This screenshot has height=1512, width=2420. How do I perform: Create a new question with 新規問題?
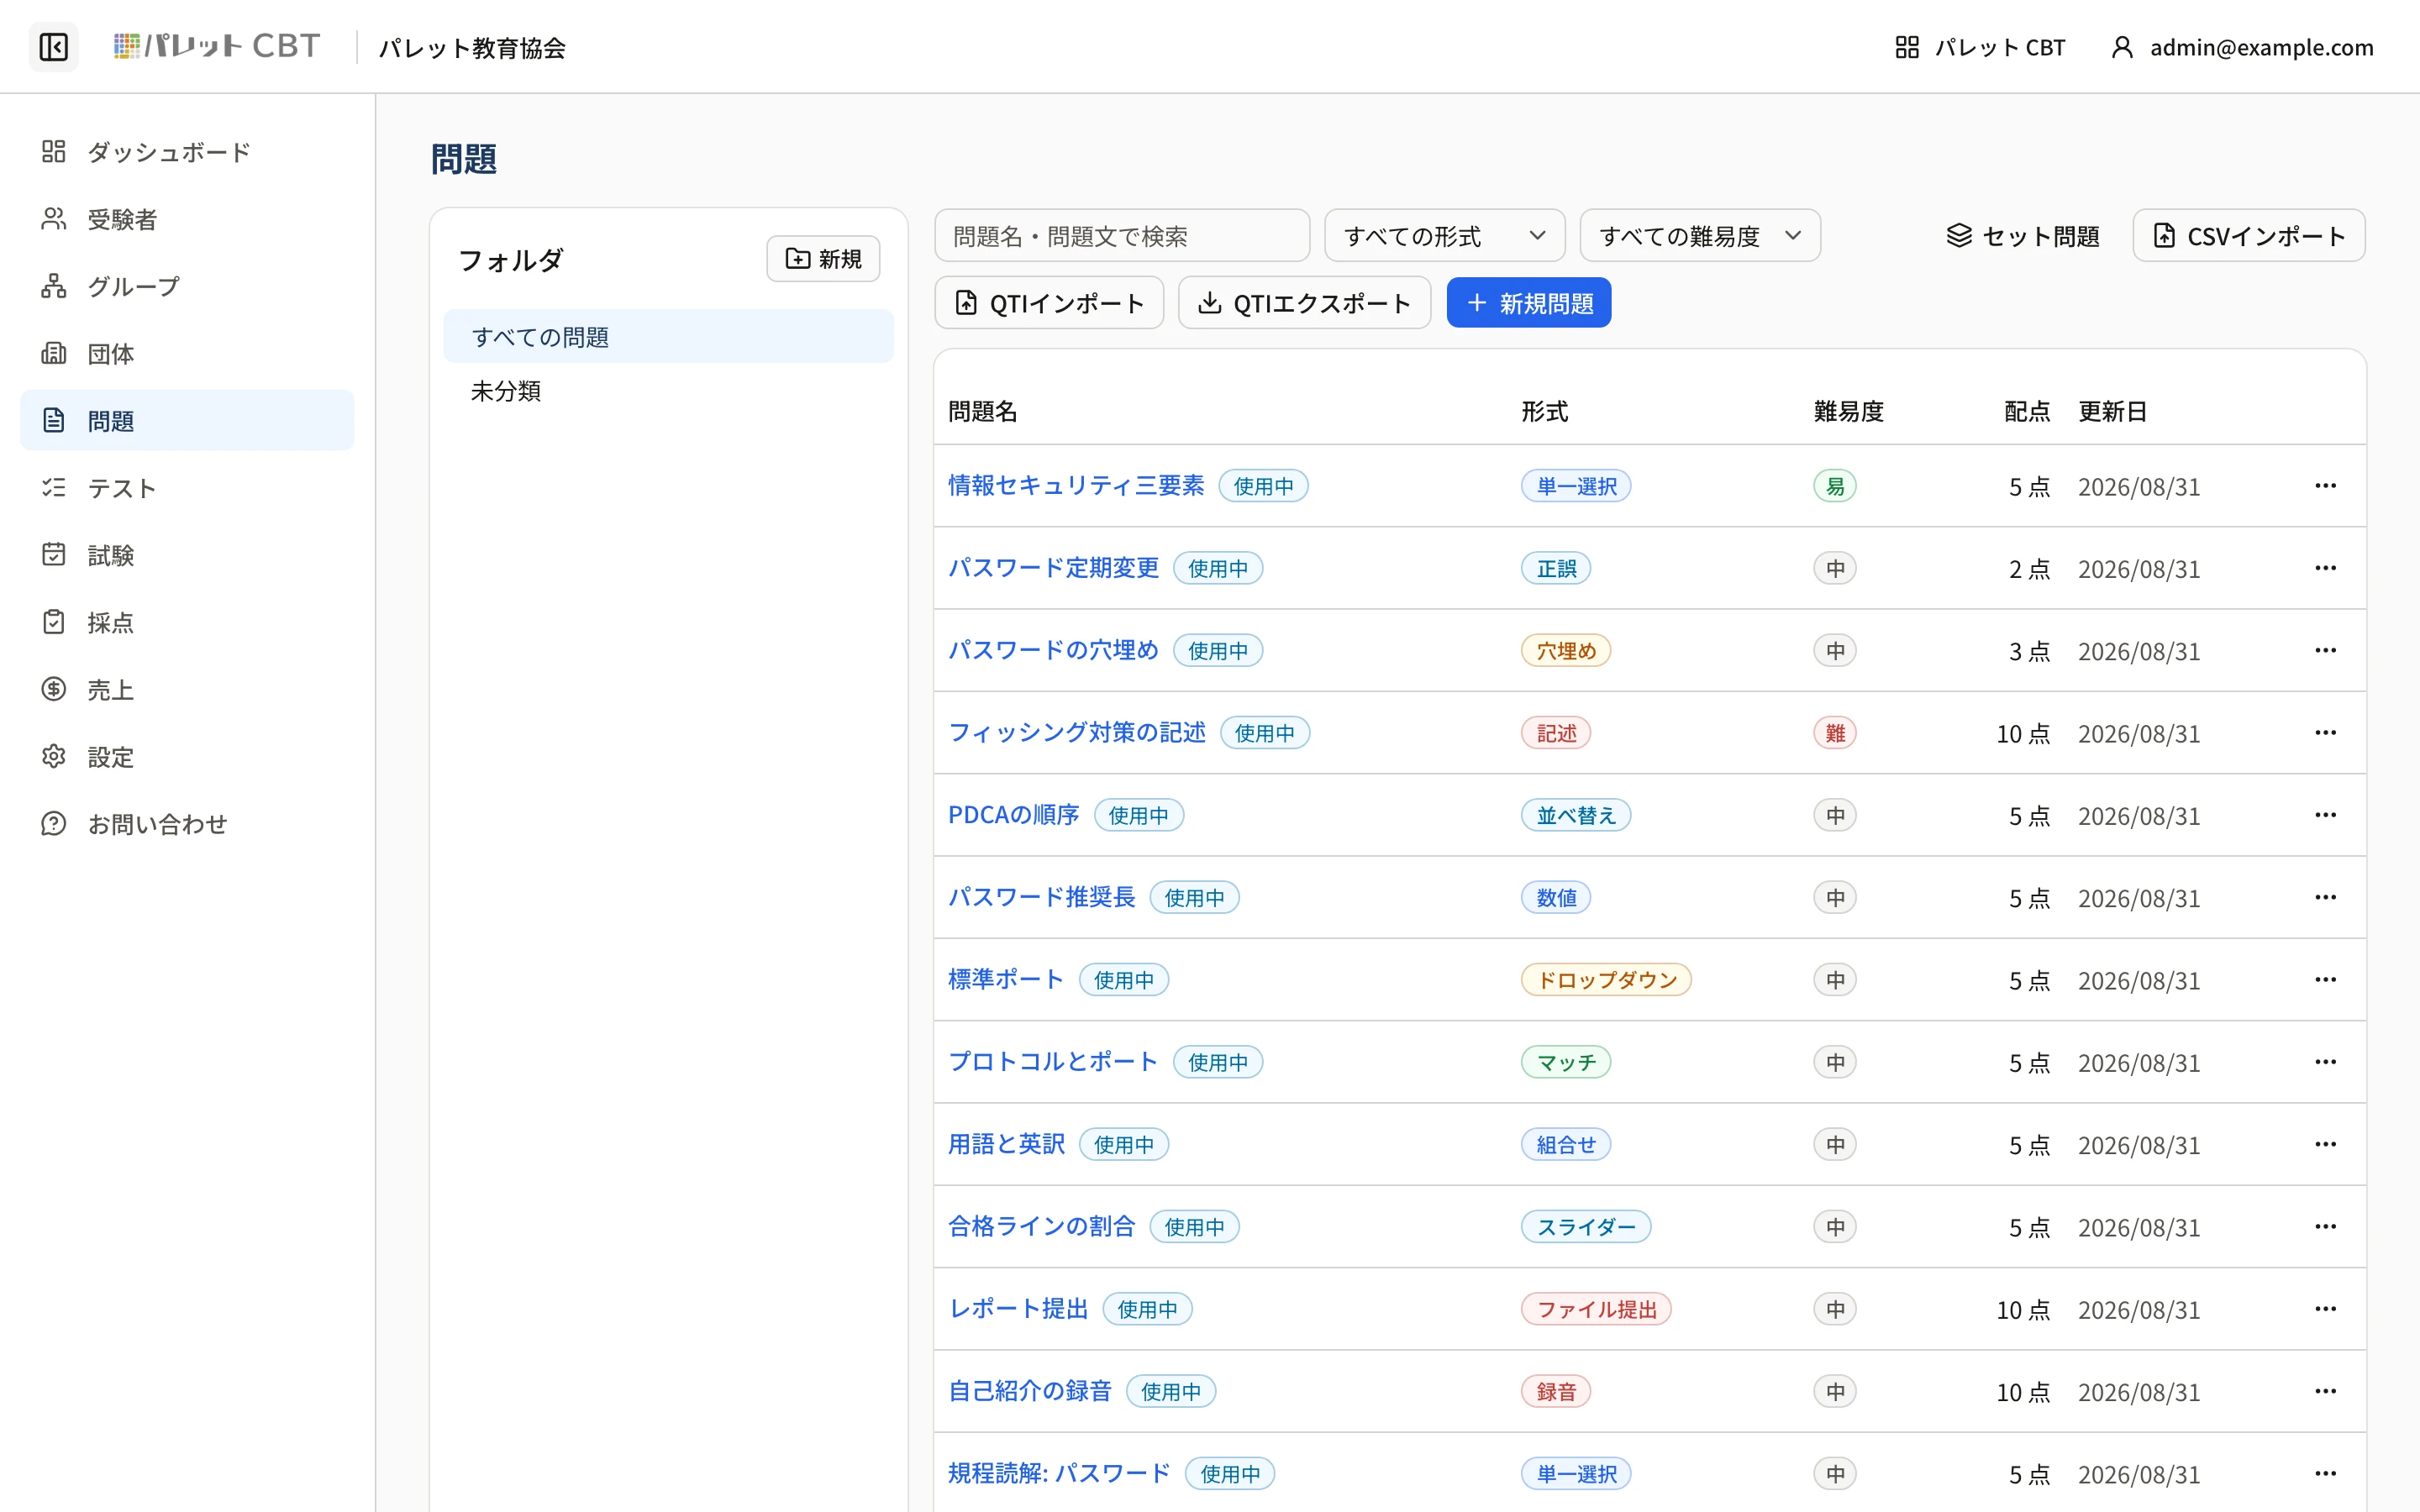tap(1528, 303)
